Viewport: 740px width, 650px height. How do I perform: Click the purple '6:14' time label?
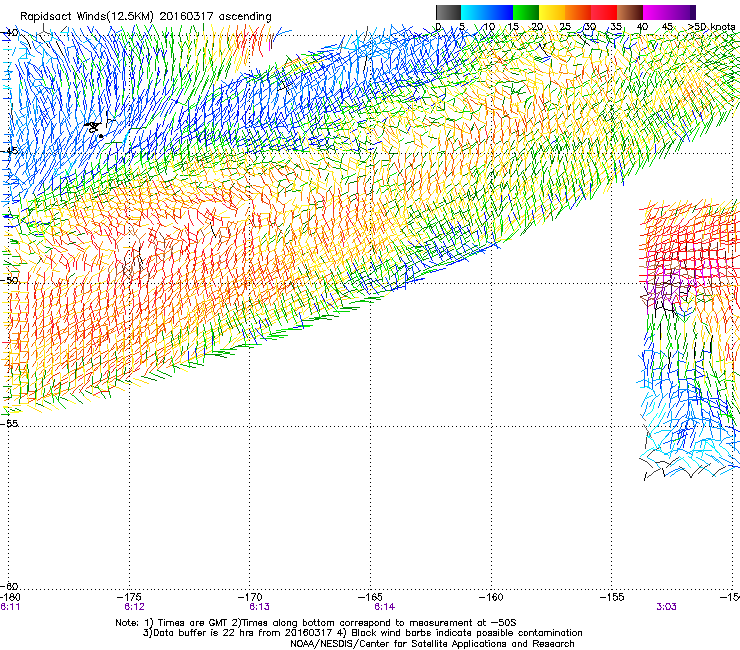(385, 607)
